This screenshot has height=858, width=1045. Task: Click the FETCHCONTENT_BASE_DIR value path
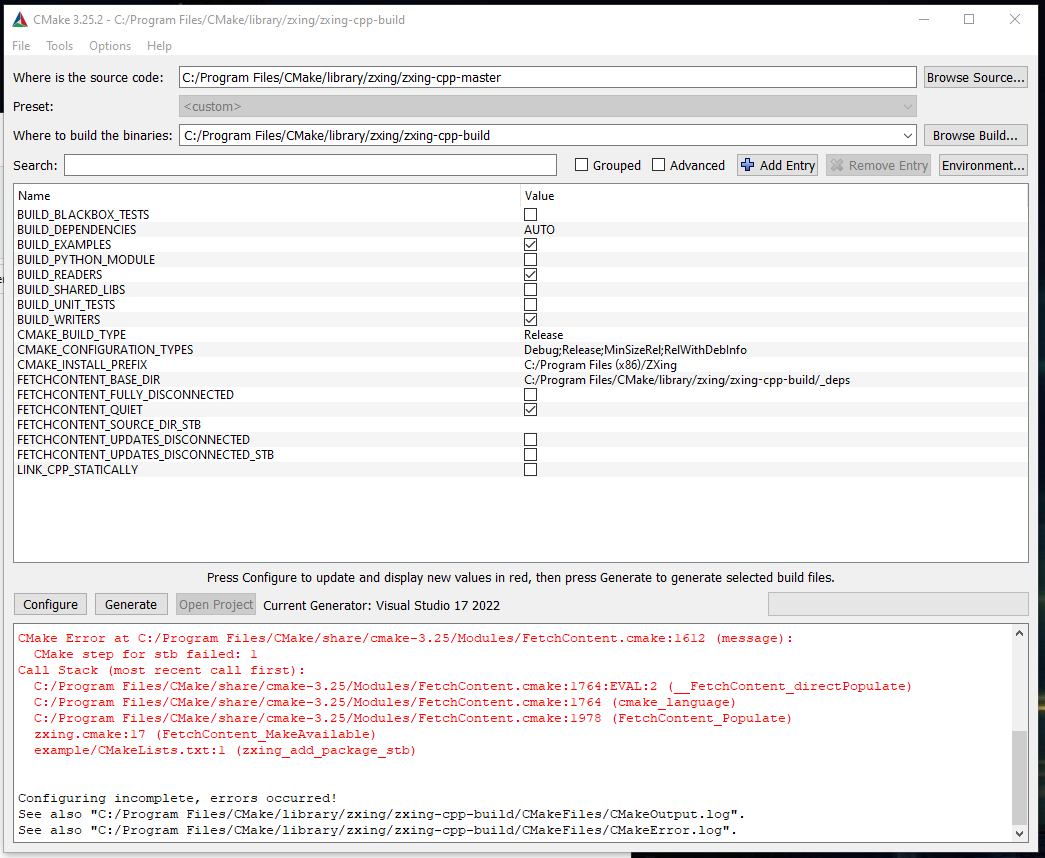[x=687, y=380]
